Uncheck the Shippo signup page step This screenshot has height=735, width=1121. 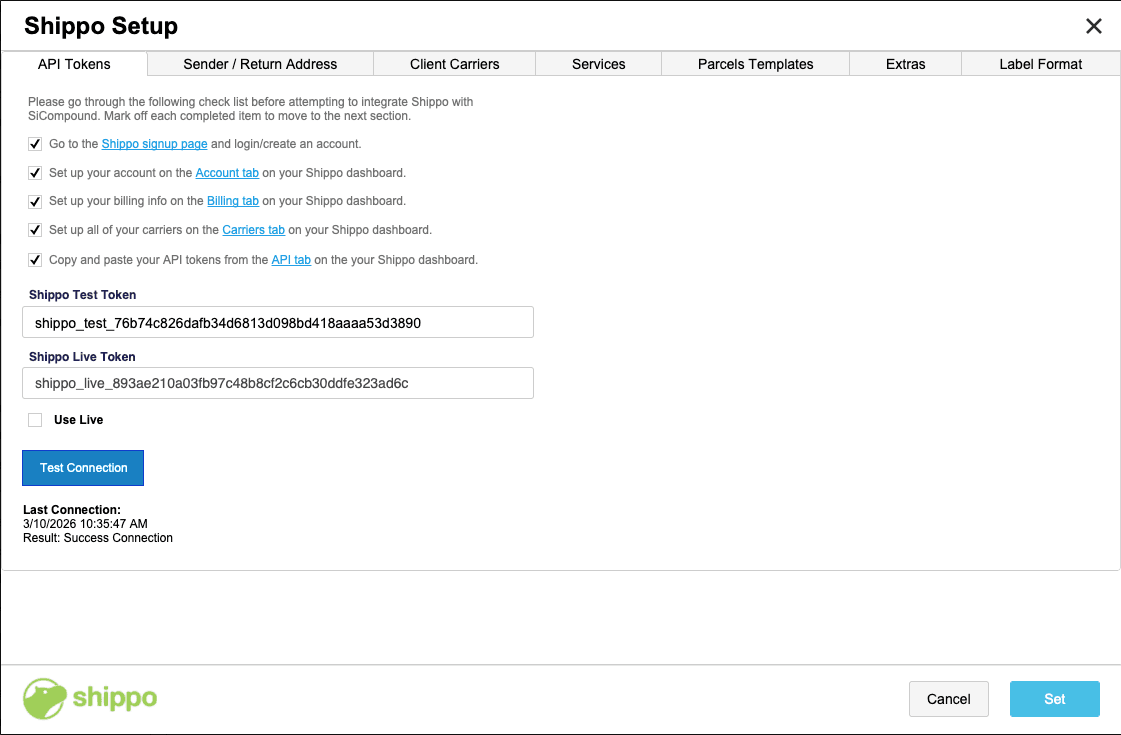[x=35, y=144]
